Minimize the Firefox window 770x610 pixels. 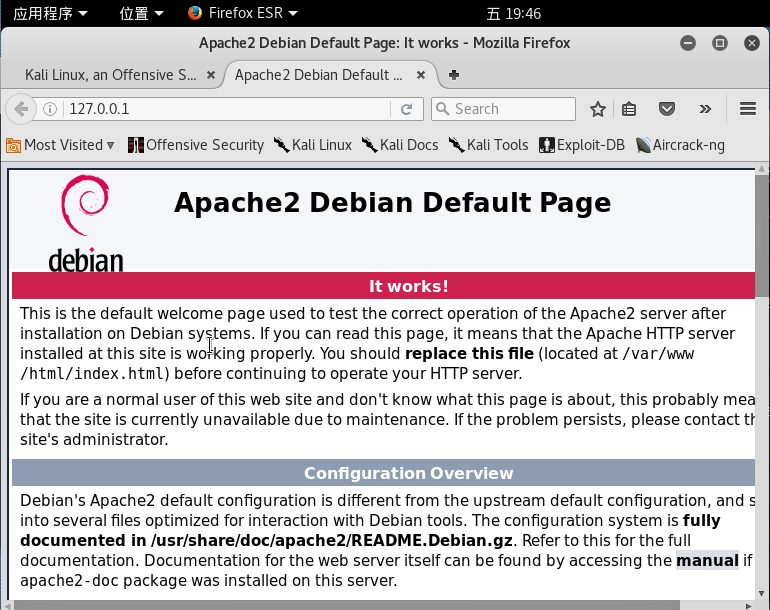tap(688, 43)
